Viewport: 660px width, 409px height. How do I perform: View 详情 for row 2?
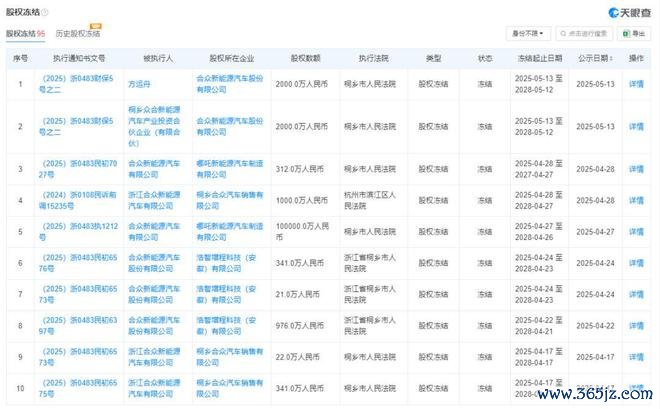636,127
